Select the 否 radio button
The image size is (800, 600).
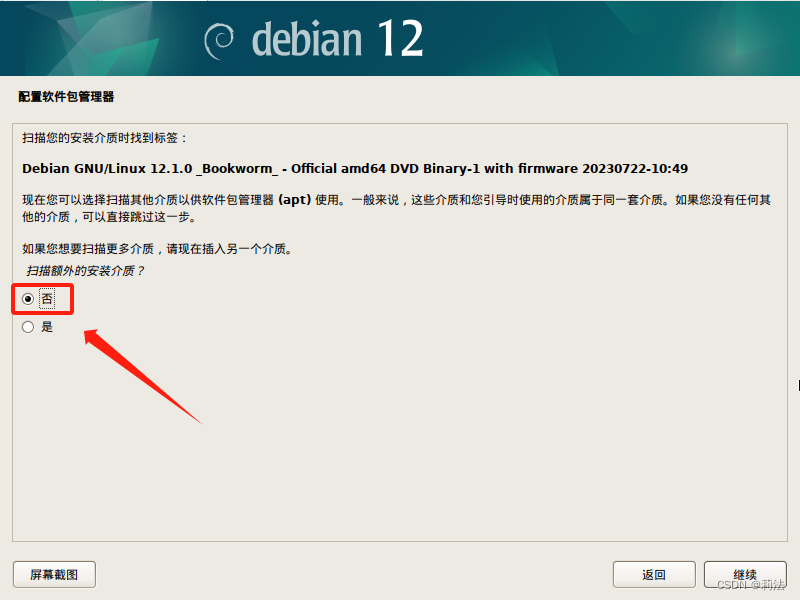[28, 298]
